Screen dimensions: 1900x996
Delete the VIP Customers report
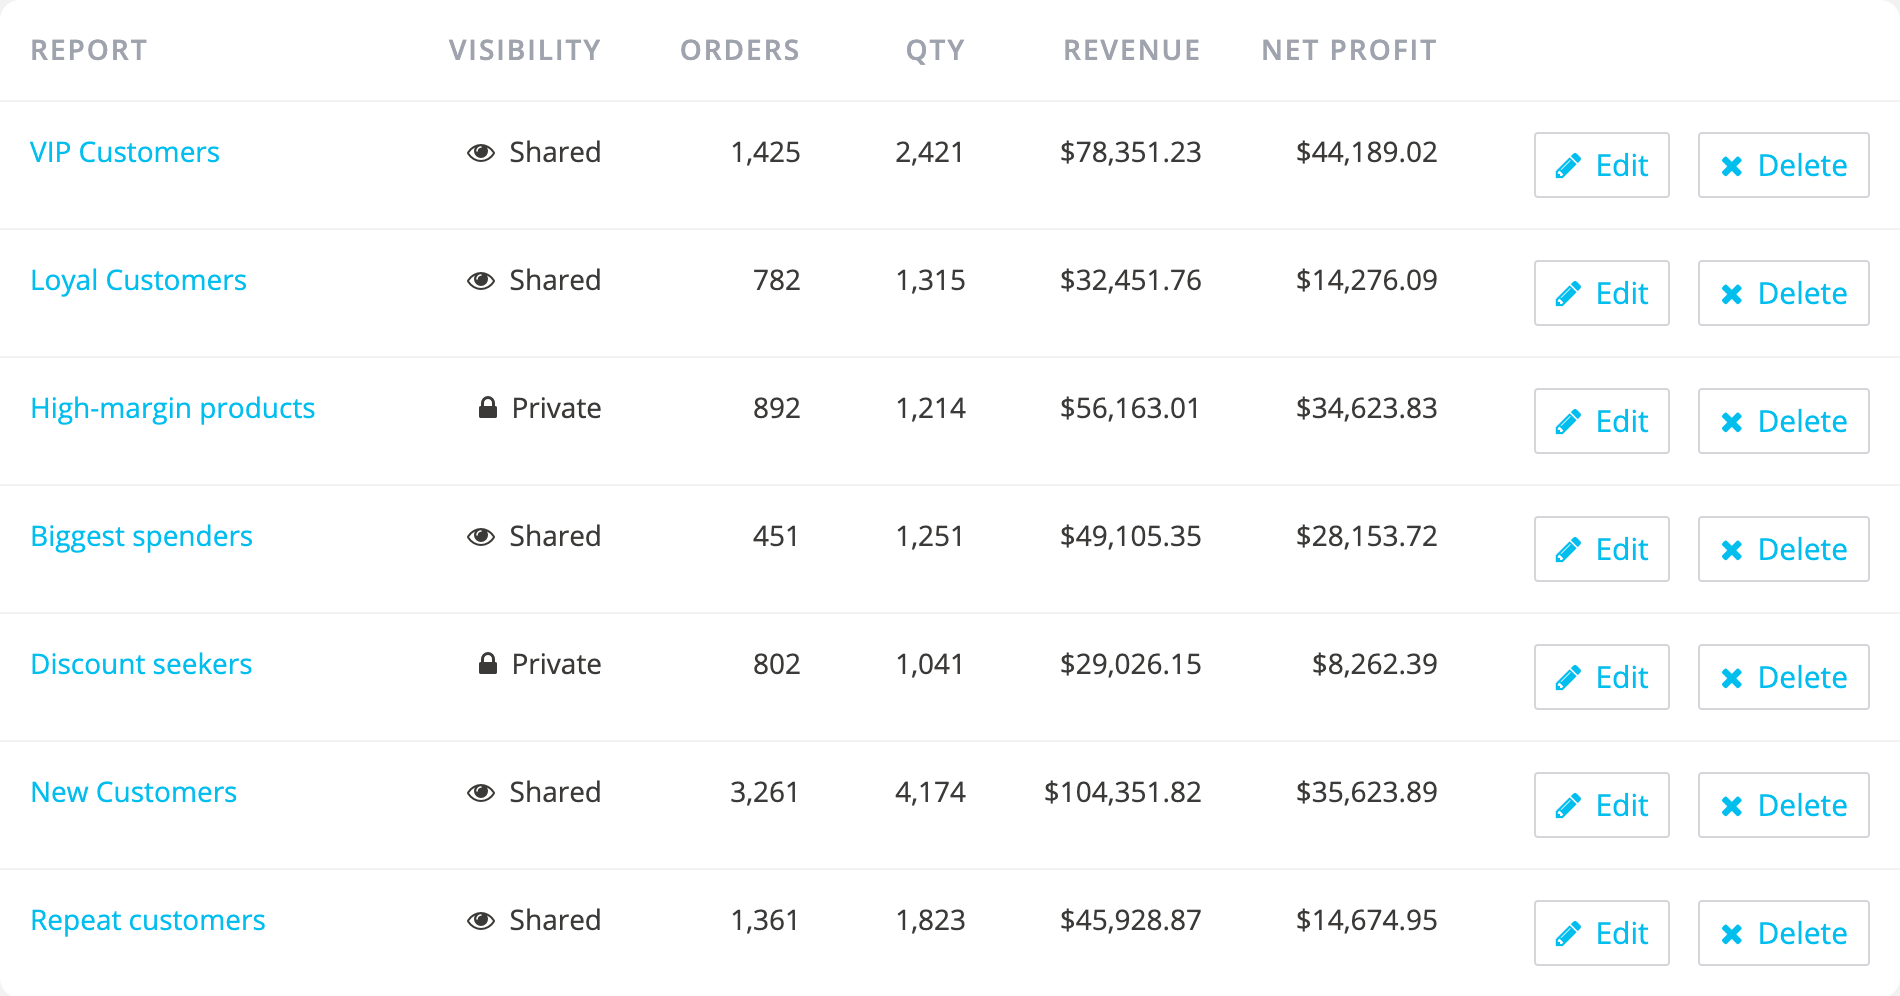[x=1784, y=165]
